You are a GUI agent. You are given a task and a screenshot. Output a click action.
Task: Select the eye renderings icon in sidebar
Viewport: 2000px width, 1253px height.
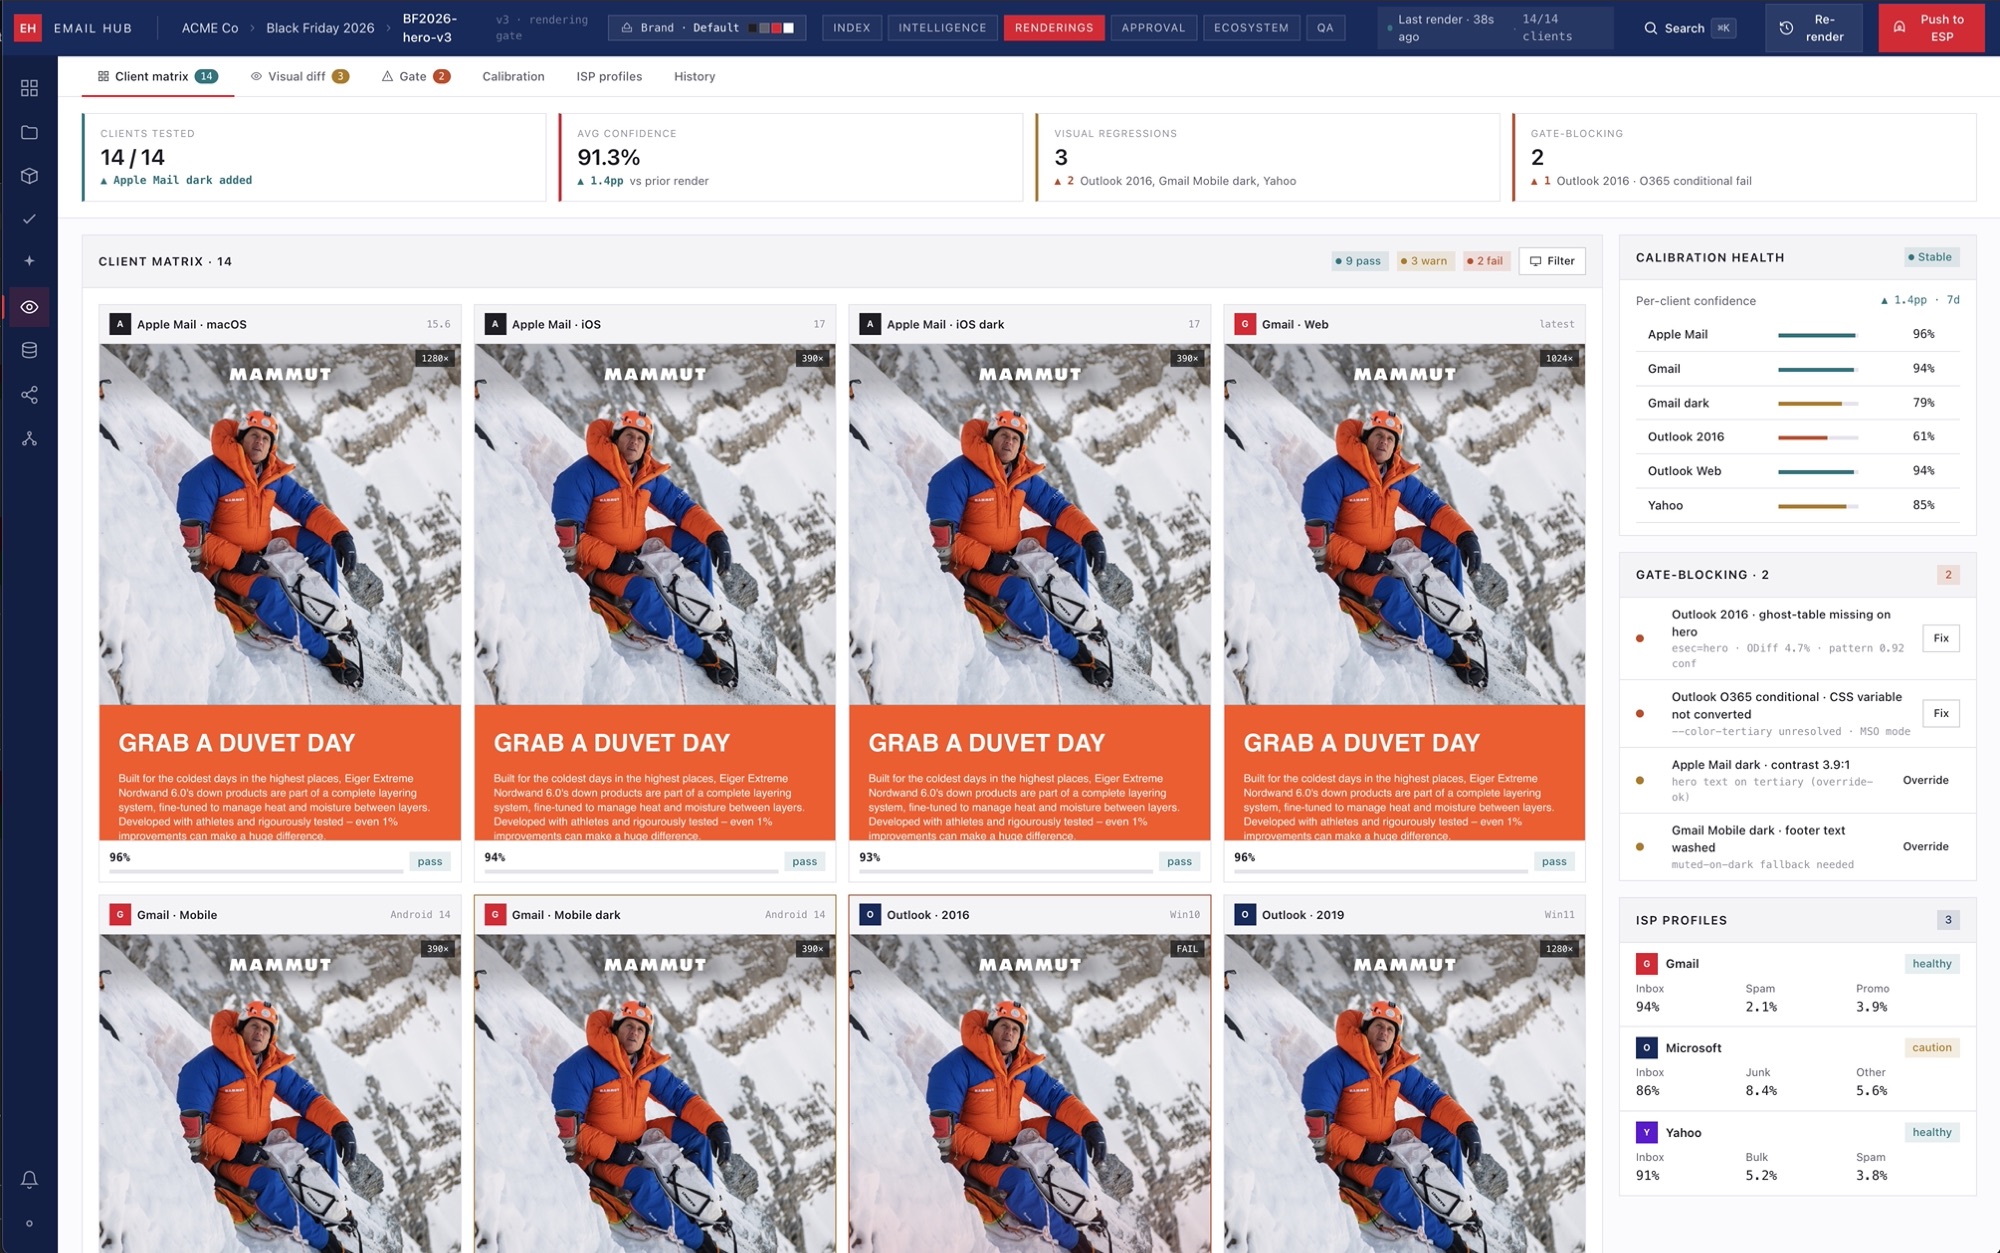point(29,307)
